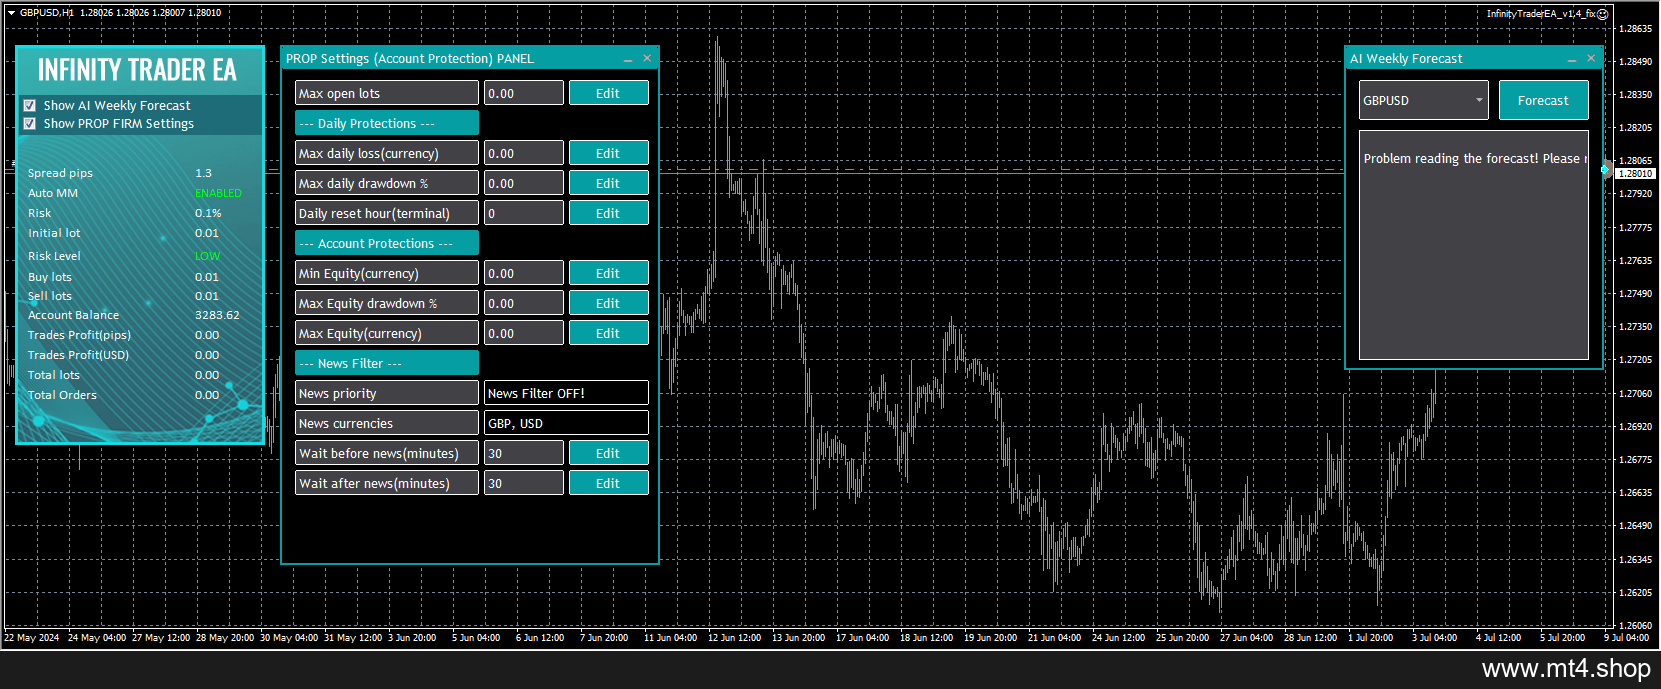Close the AI Weekly Forecast panel
The width and height of the screenshot is (1661, 689).
click(1591, 58)
